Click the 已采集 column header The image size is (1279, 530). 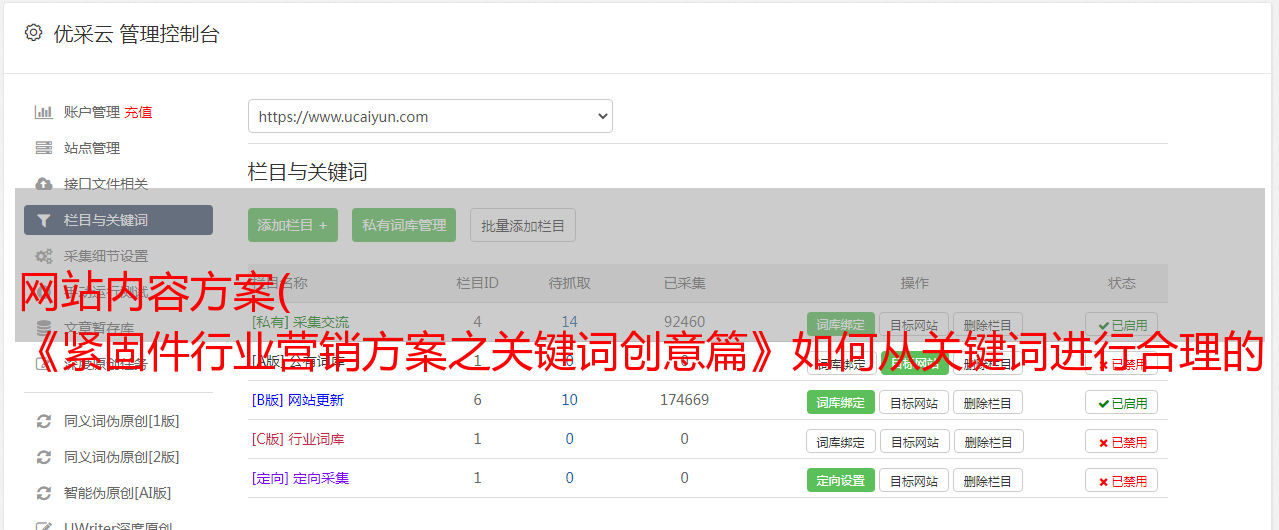[x=684, y=283]
